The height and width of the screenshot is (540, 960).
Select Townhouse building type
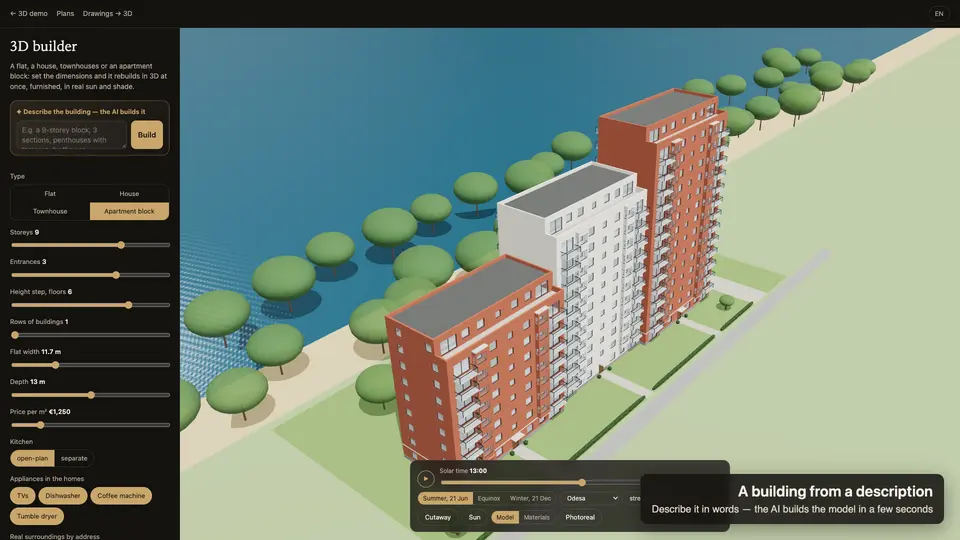50,211
